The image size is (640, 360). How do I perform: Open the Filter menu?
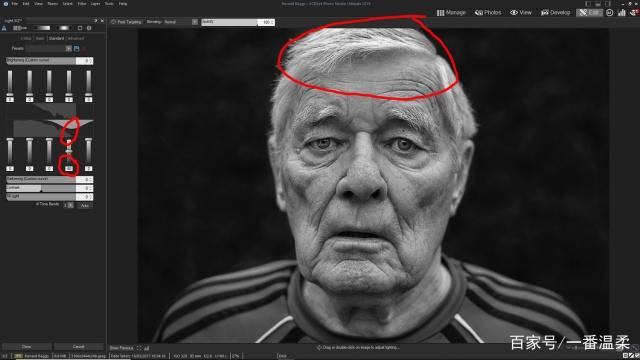(x=82, y=4)
